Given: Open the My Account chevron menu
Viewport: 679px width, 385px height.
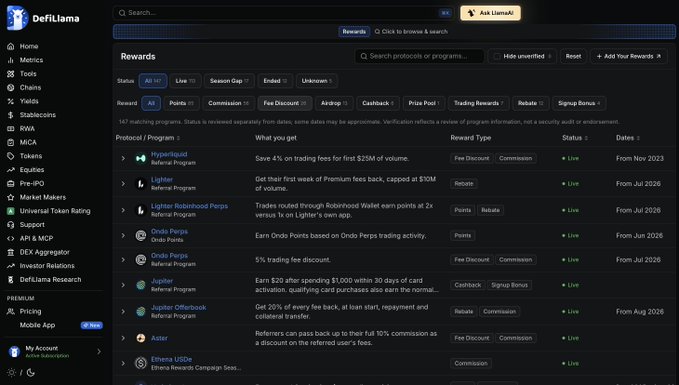Looking at the screenshot, I should [x=99, y=352].
